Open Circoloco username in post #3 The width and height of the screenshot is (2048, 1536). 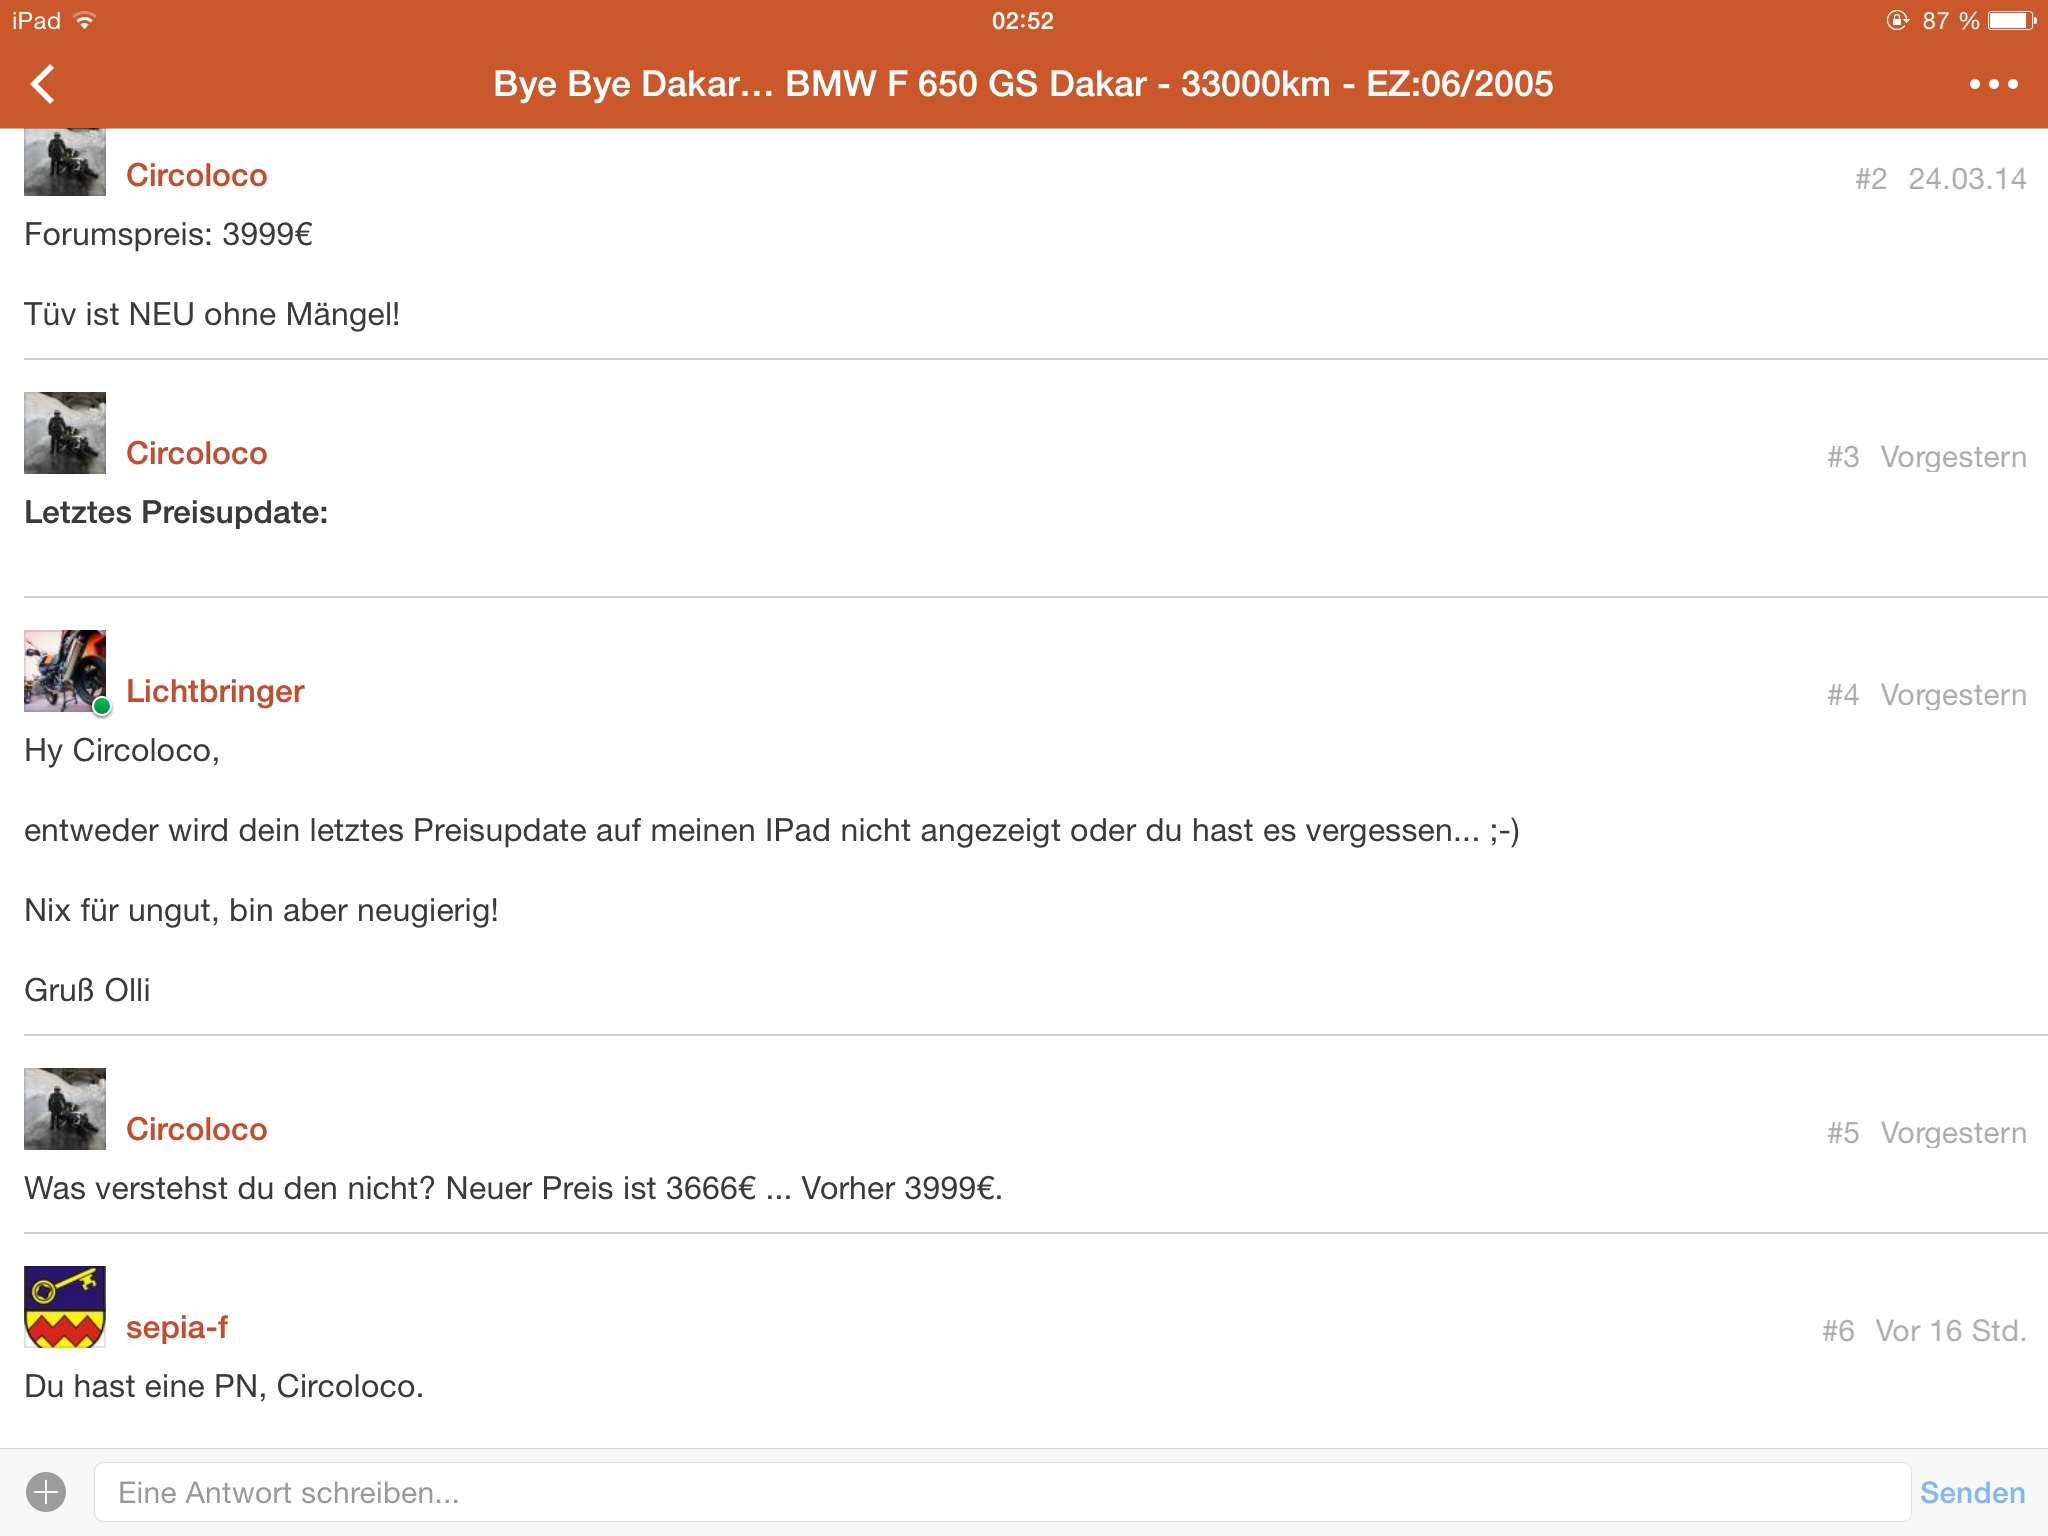(x=197, y=453)
